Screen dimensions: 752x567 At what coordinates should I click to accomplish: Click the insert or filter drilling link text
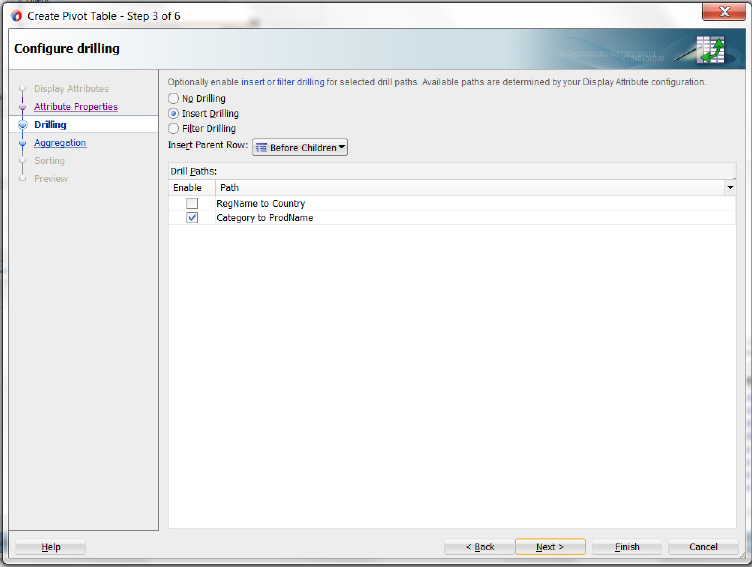pos(282,82)
